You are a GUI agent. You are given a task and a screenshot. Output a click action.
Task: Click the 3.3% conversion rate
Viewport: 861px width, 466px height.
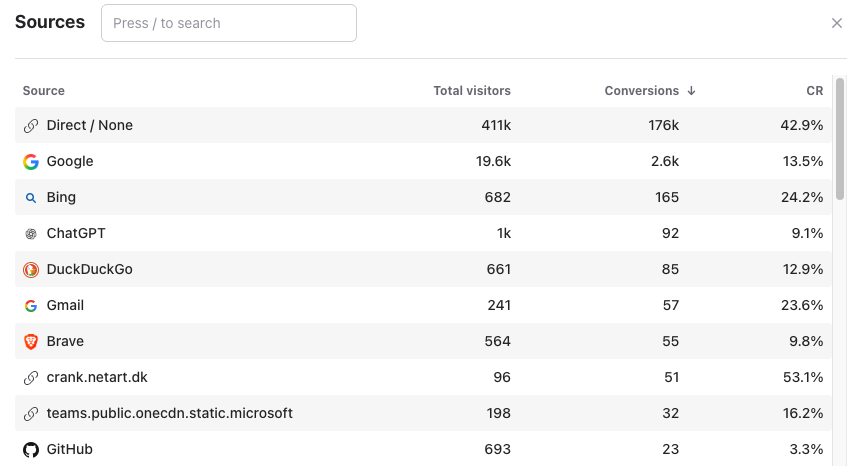pos(806,449)
